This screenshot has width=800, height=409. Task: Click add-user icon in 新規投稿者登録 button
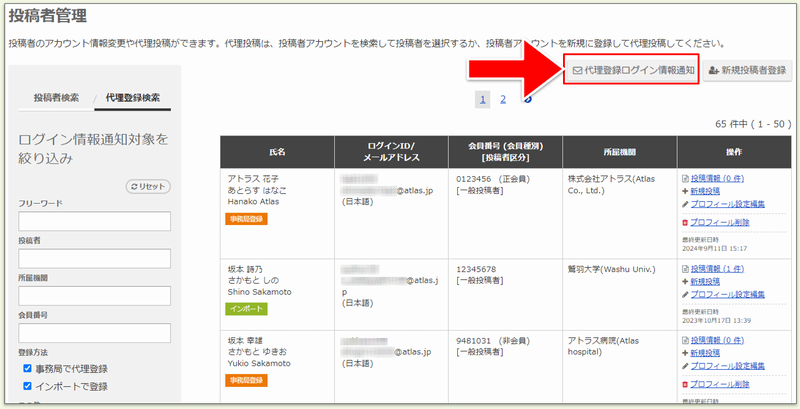click(x=714, y=71)
